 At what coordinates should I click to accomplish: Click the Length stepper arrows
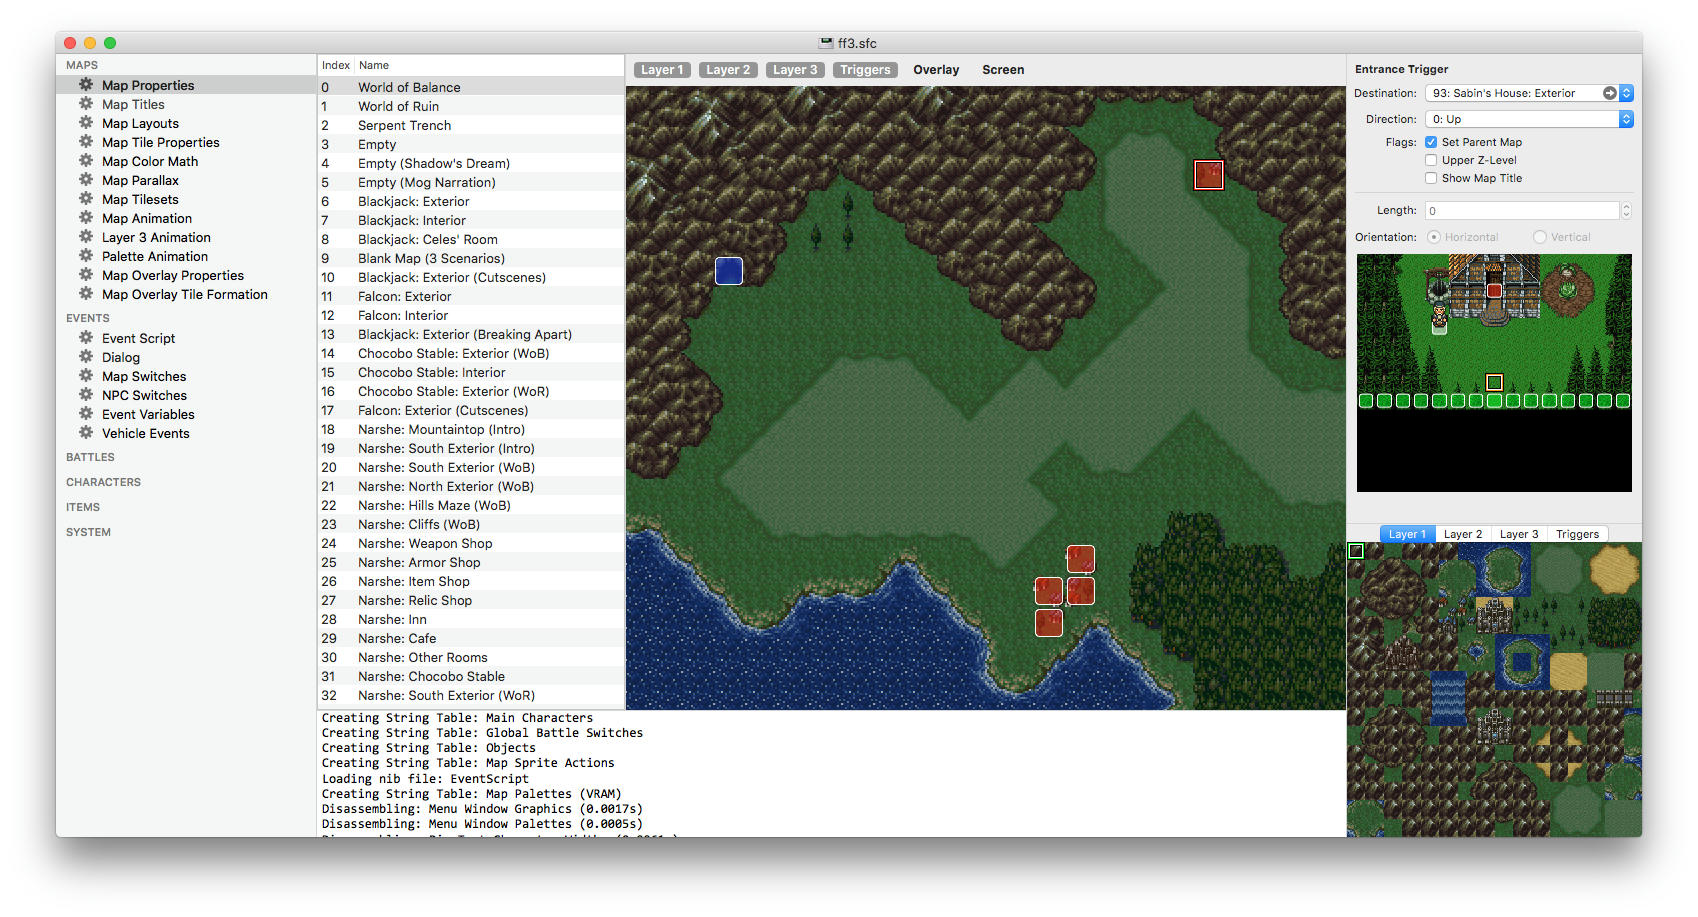tap(1626, 211)
